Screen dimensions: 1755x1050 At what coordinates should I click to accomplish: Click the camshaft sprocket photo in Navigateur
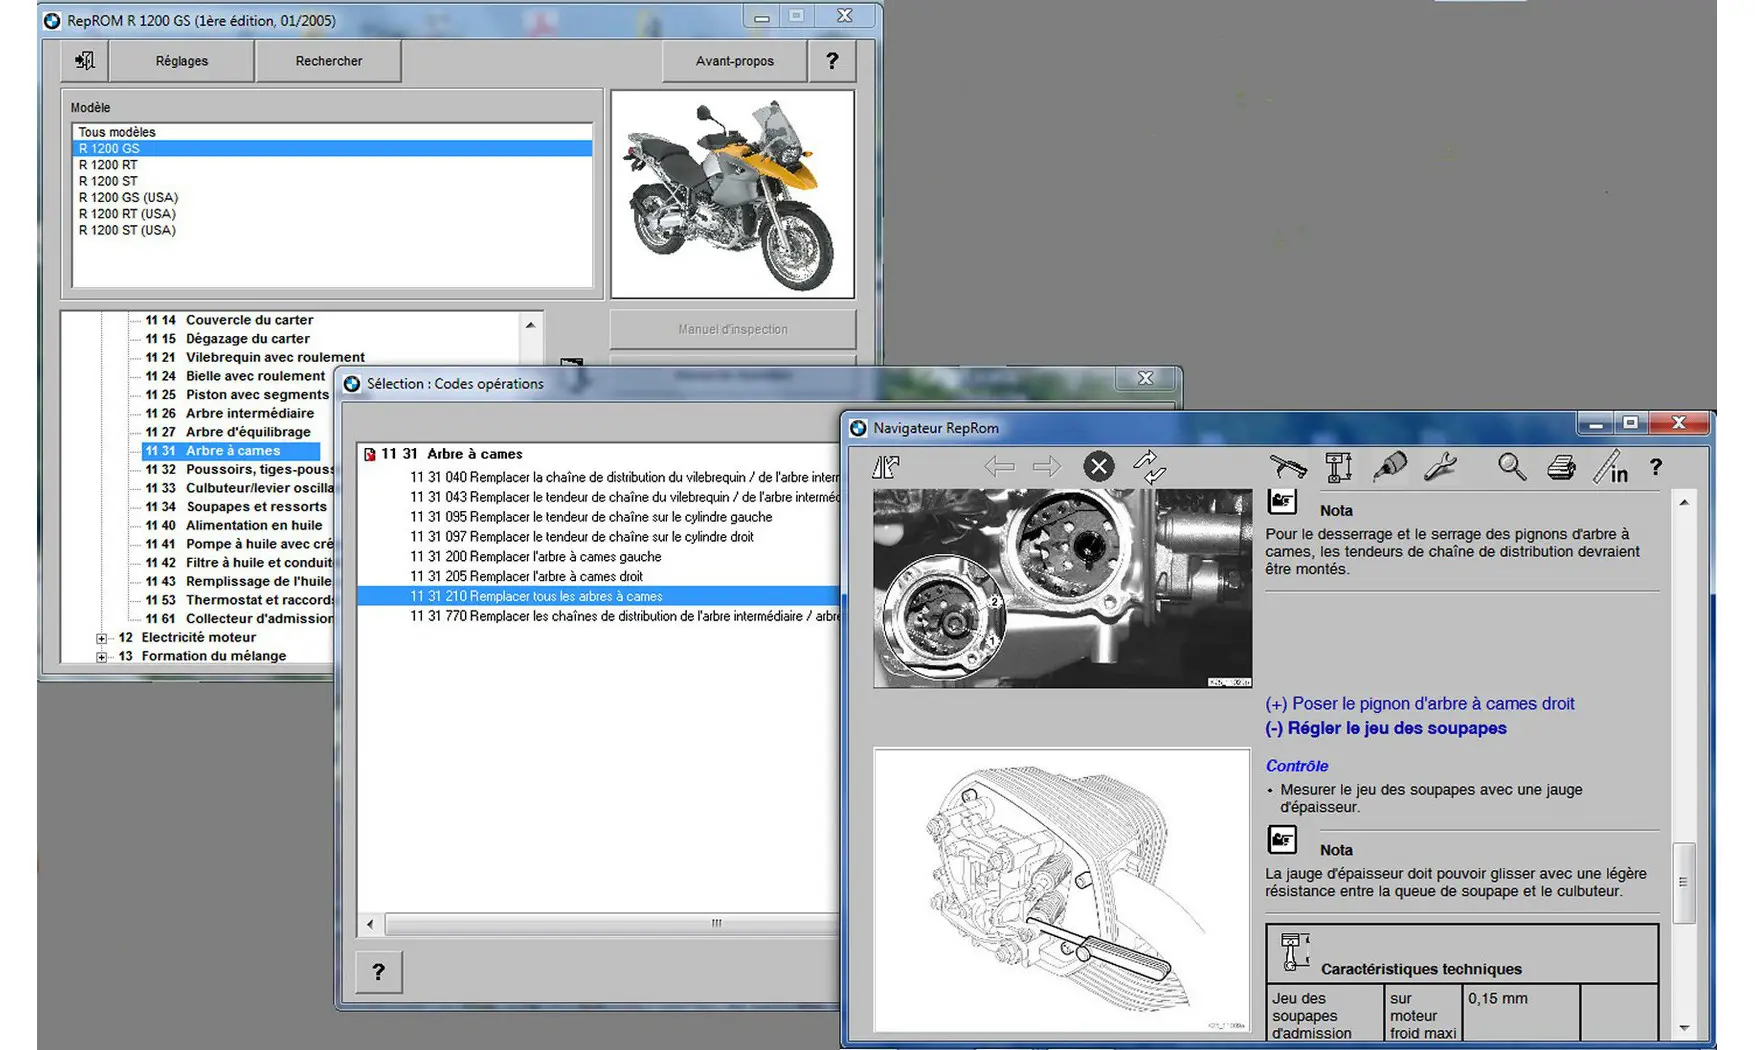pos(1062,588)
